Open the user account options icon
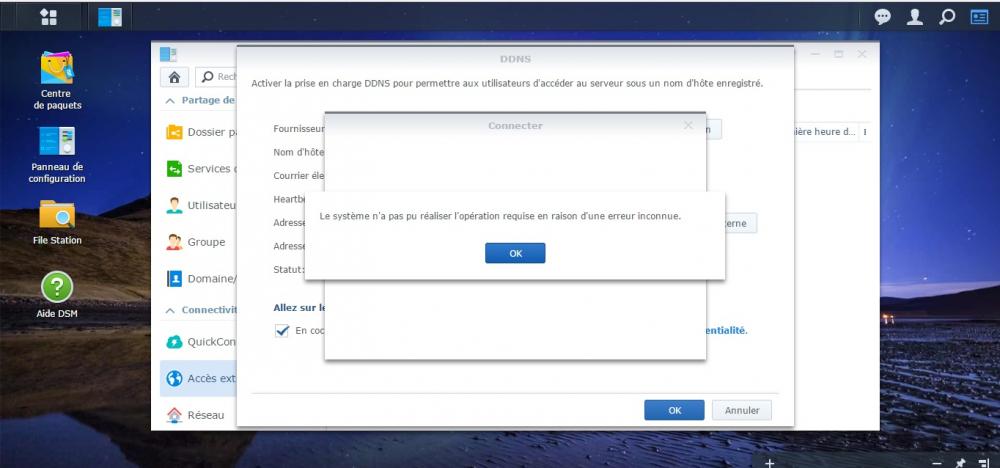 tap(915, 17)
